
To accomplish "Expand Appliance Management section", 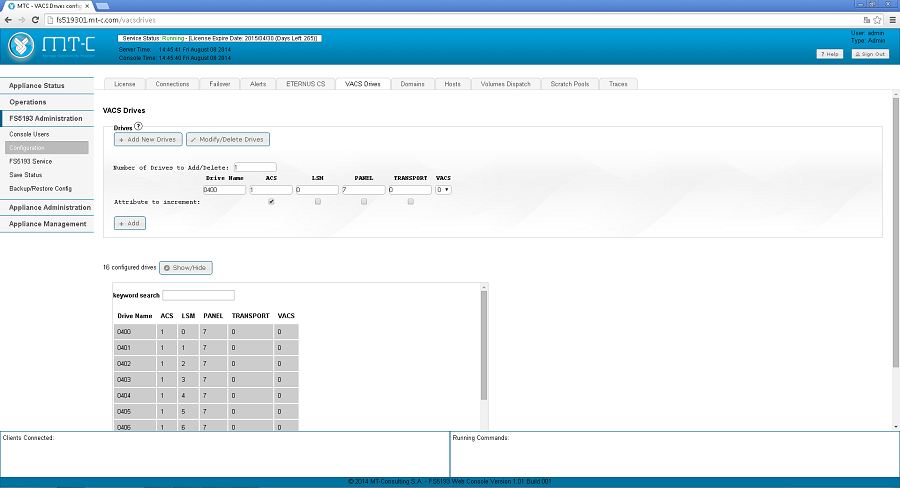I will 47,224.
